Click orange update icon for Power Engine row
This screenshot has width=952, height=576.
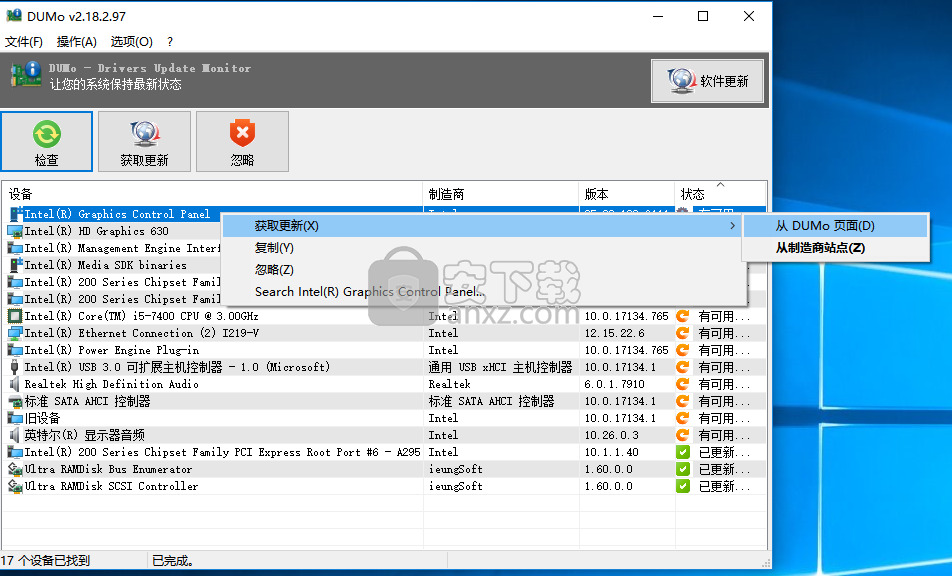[683, 350]
